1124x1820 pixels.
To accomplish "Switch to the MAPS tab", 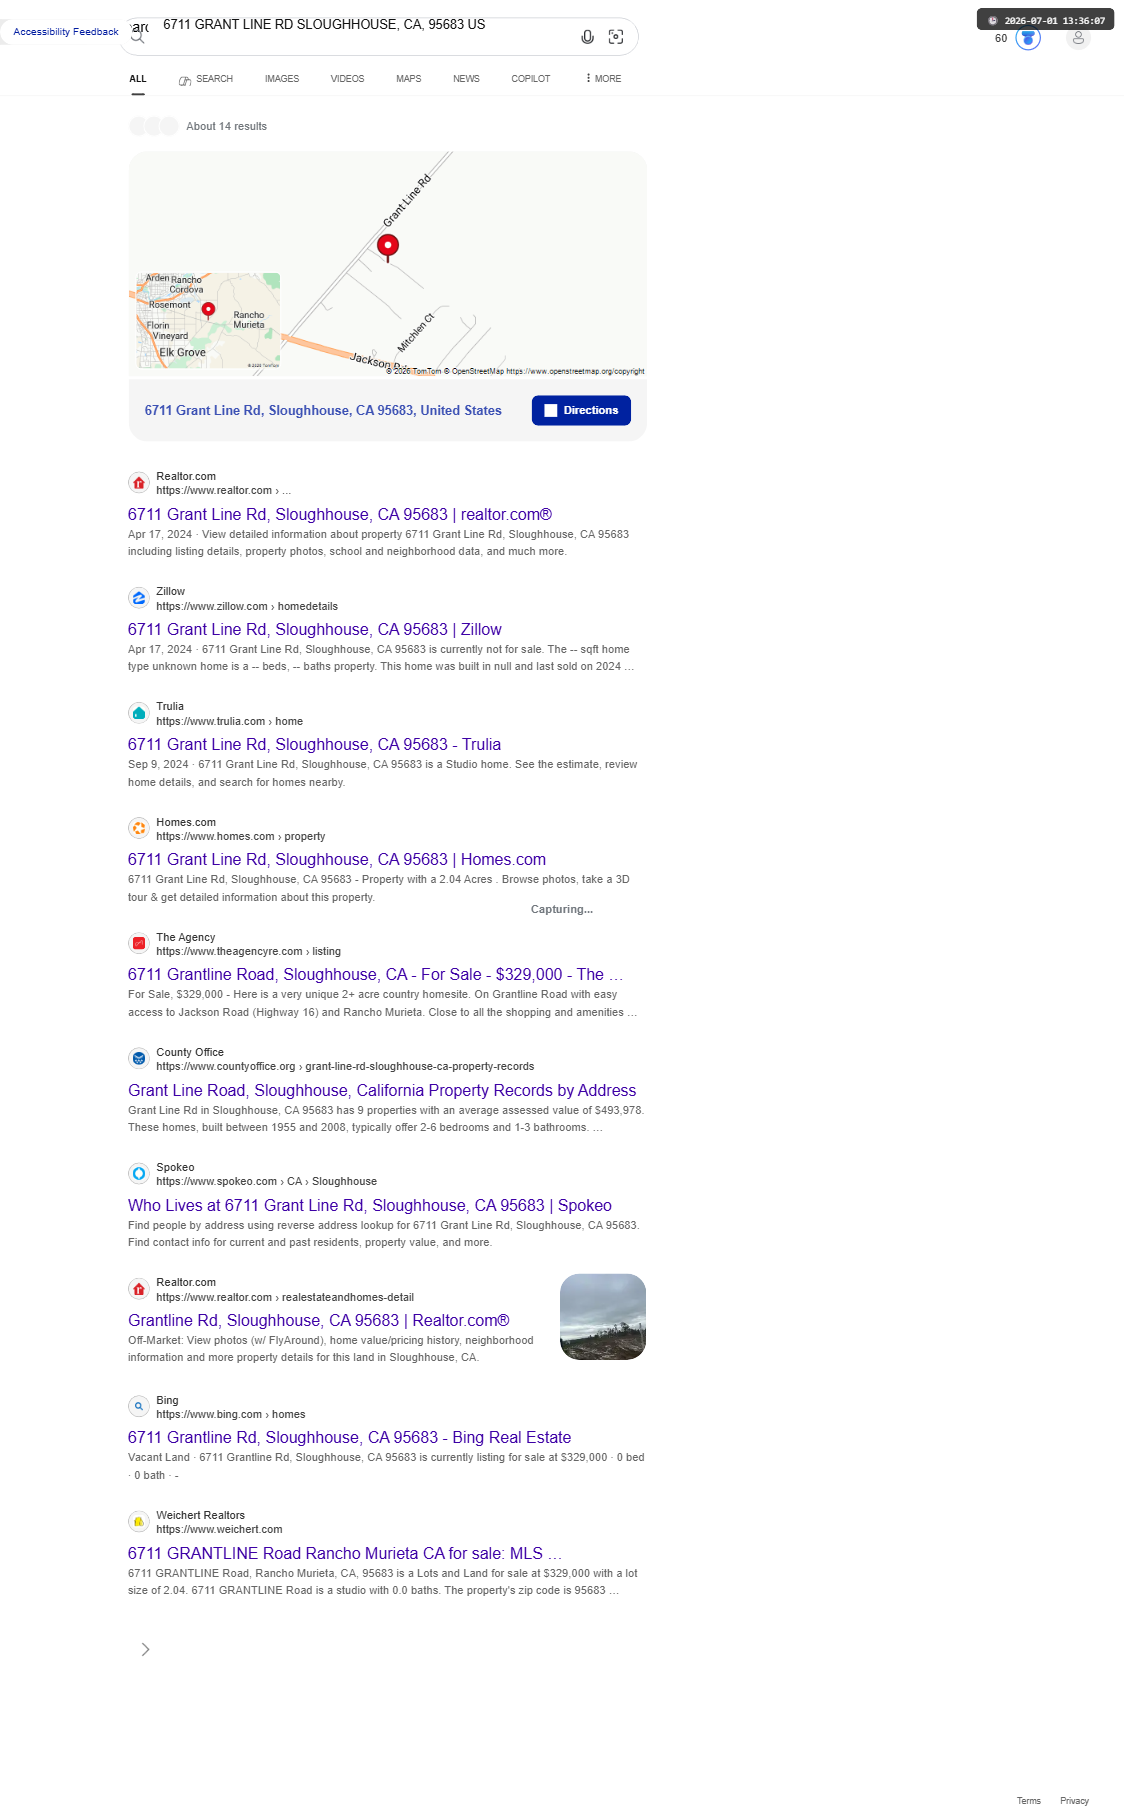I will coord(408,79).
